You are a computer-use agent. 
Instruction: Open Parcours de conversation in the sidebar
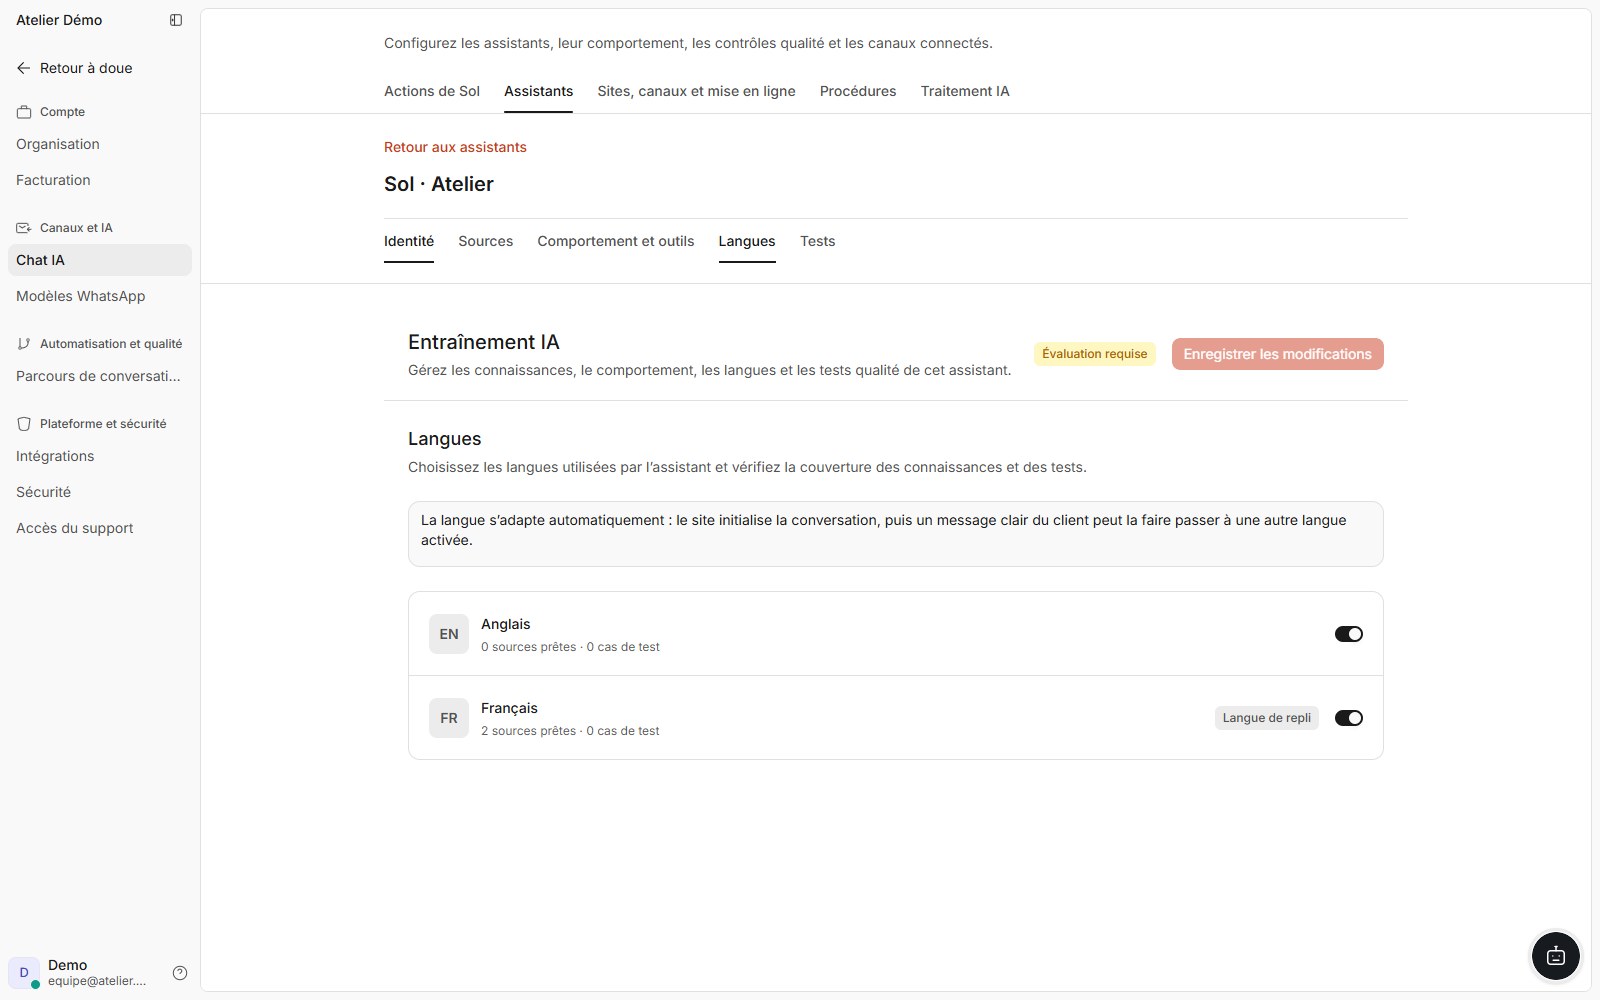click(98, 376)
